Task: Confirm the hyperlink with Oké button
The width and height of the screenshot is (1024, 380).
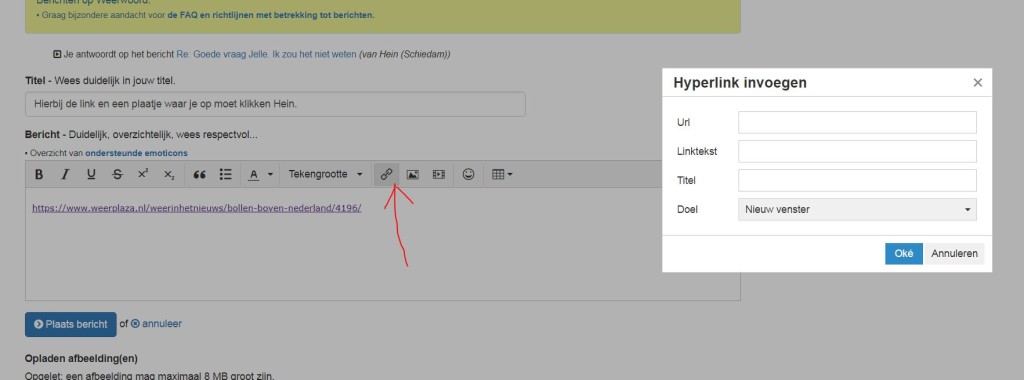Action: click(904, 254)
